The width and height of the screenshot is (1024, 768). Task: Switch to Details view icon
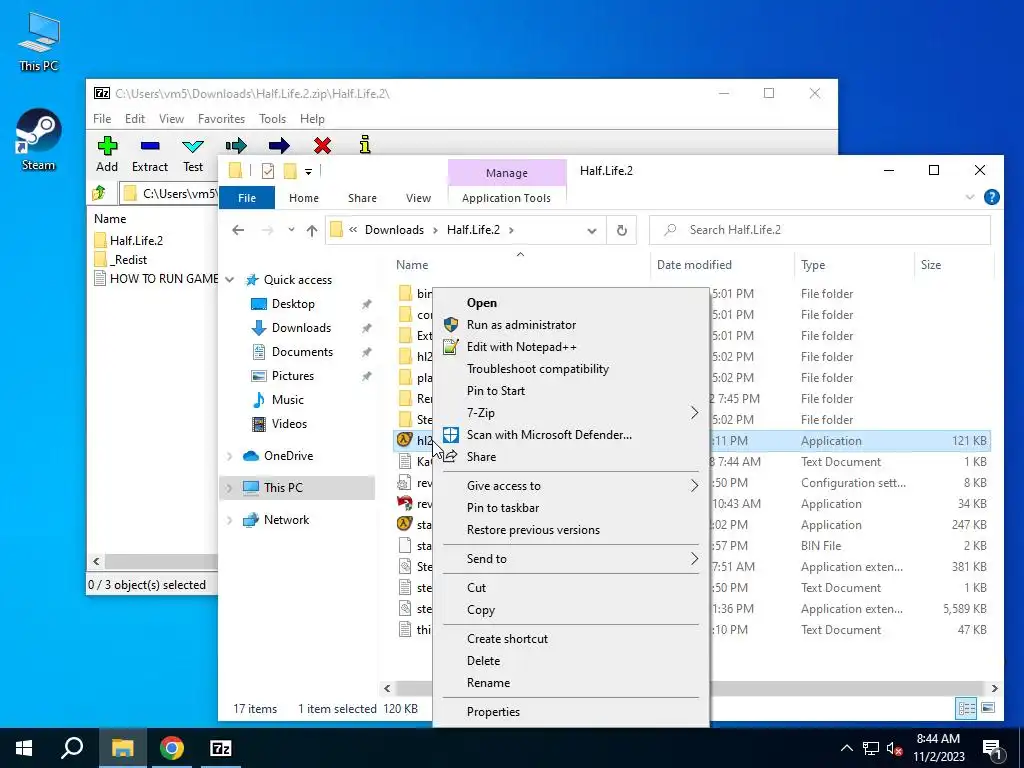pyautogui.click(x=967, y=708)
